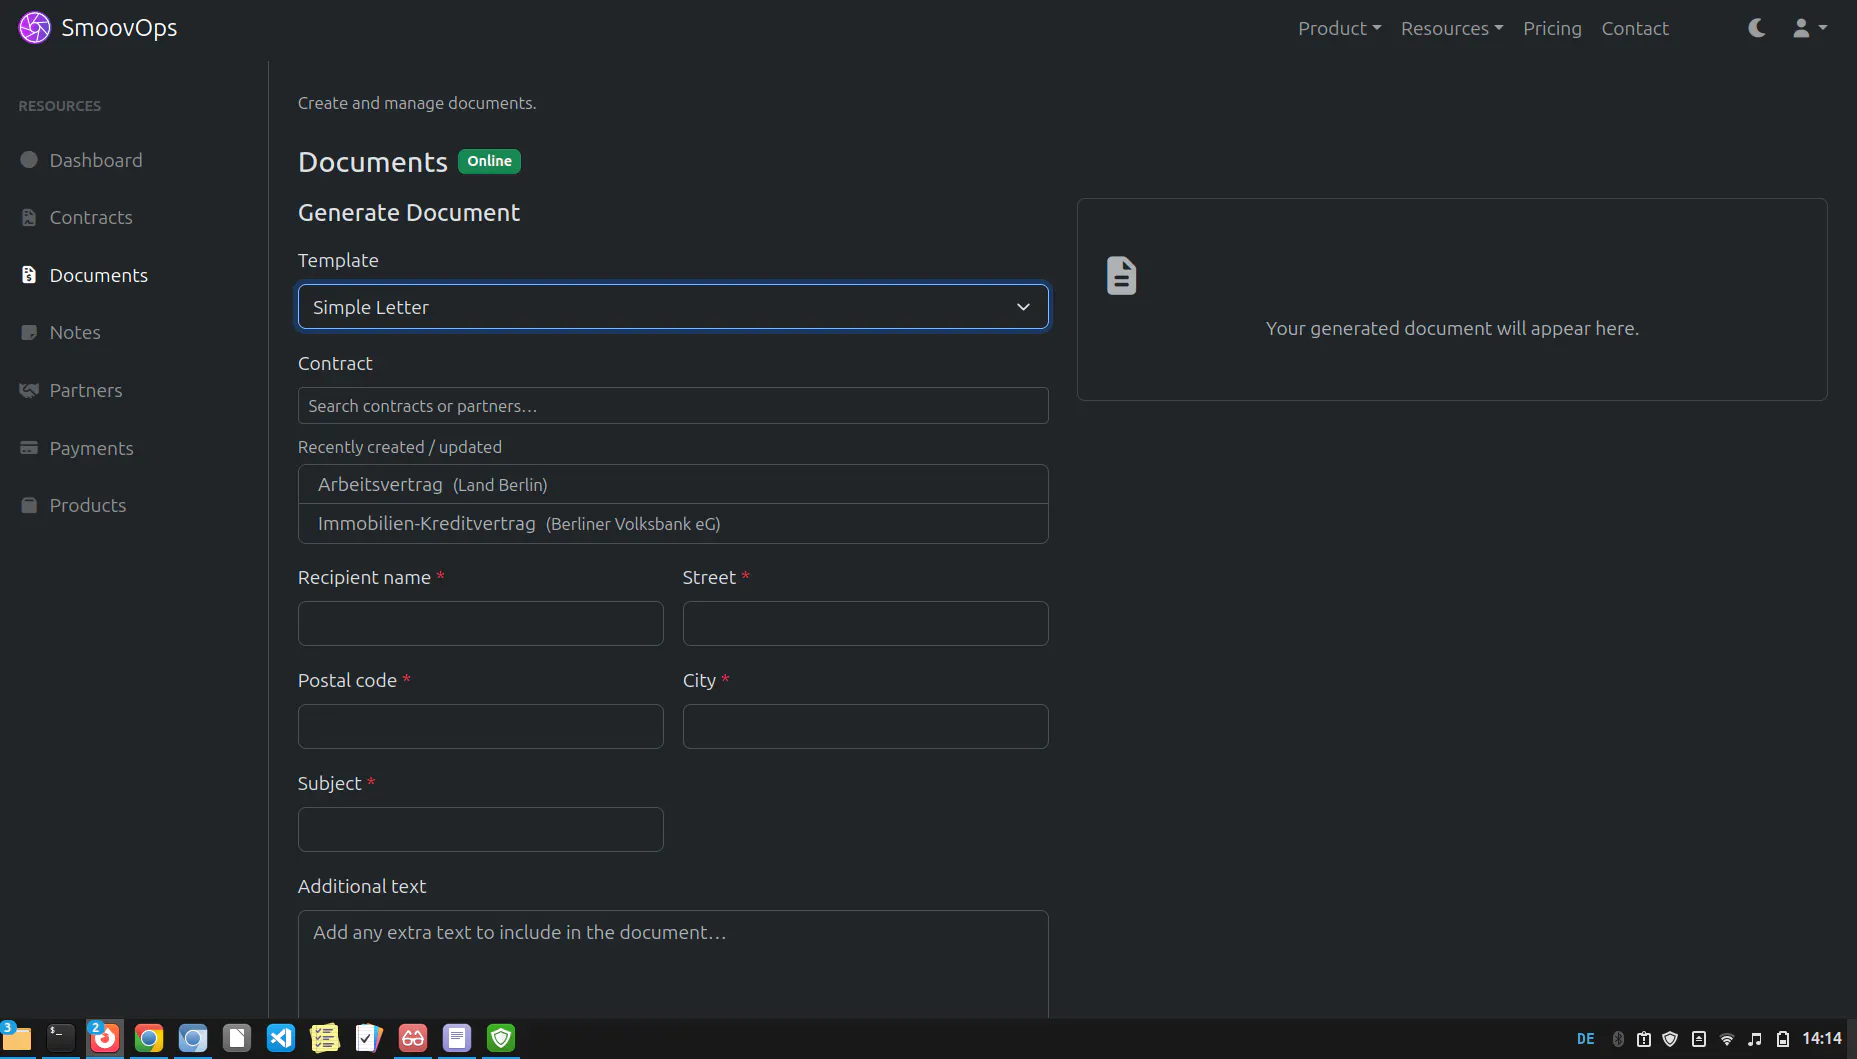
Task: Click the removable media eject tray icon
Action: pyautogui.click(x=1699, y=1039)
